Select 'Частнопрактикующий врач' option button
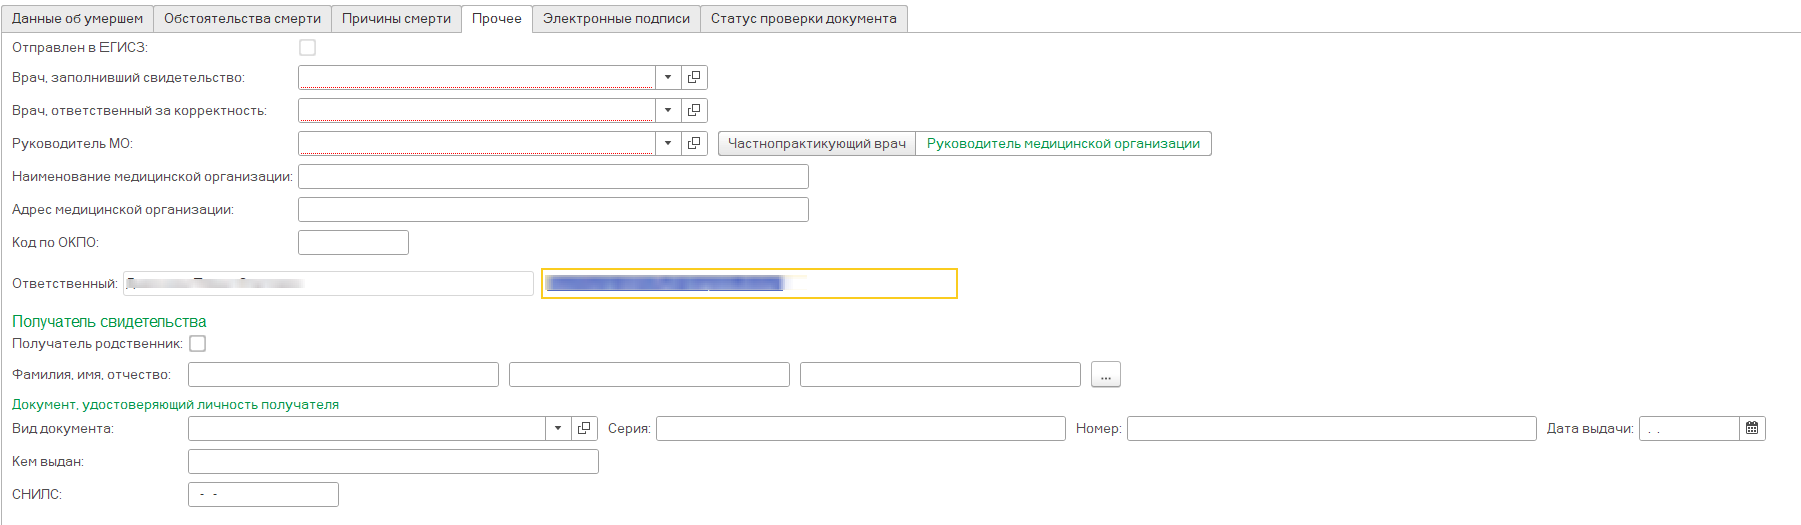This screenshot has width=1801, height=525. [816, 144]
